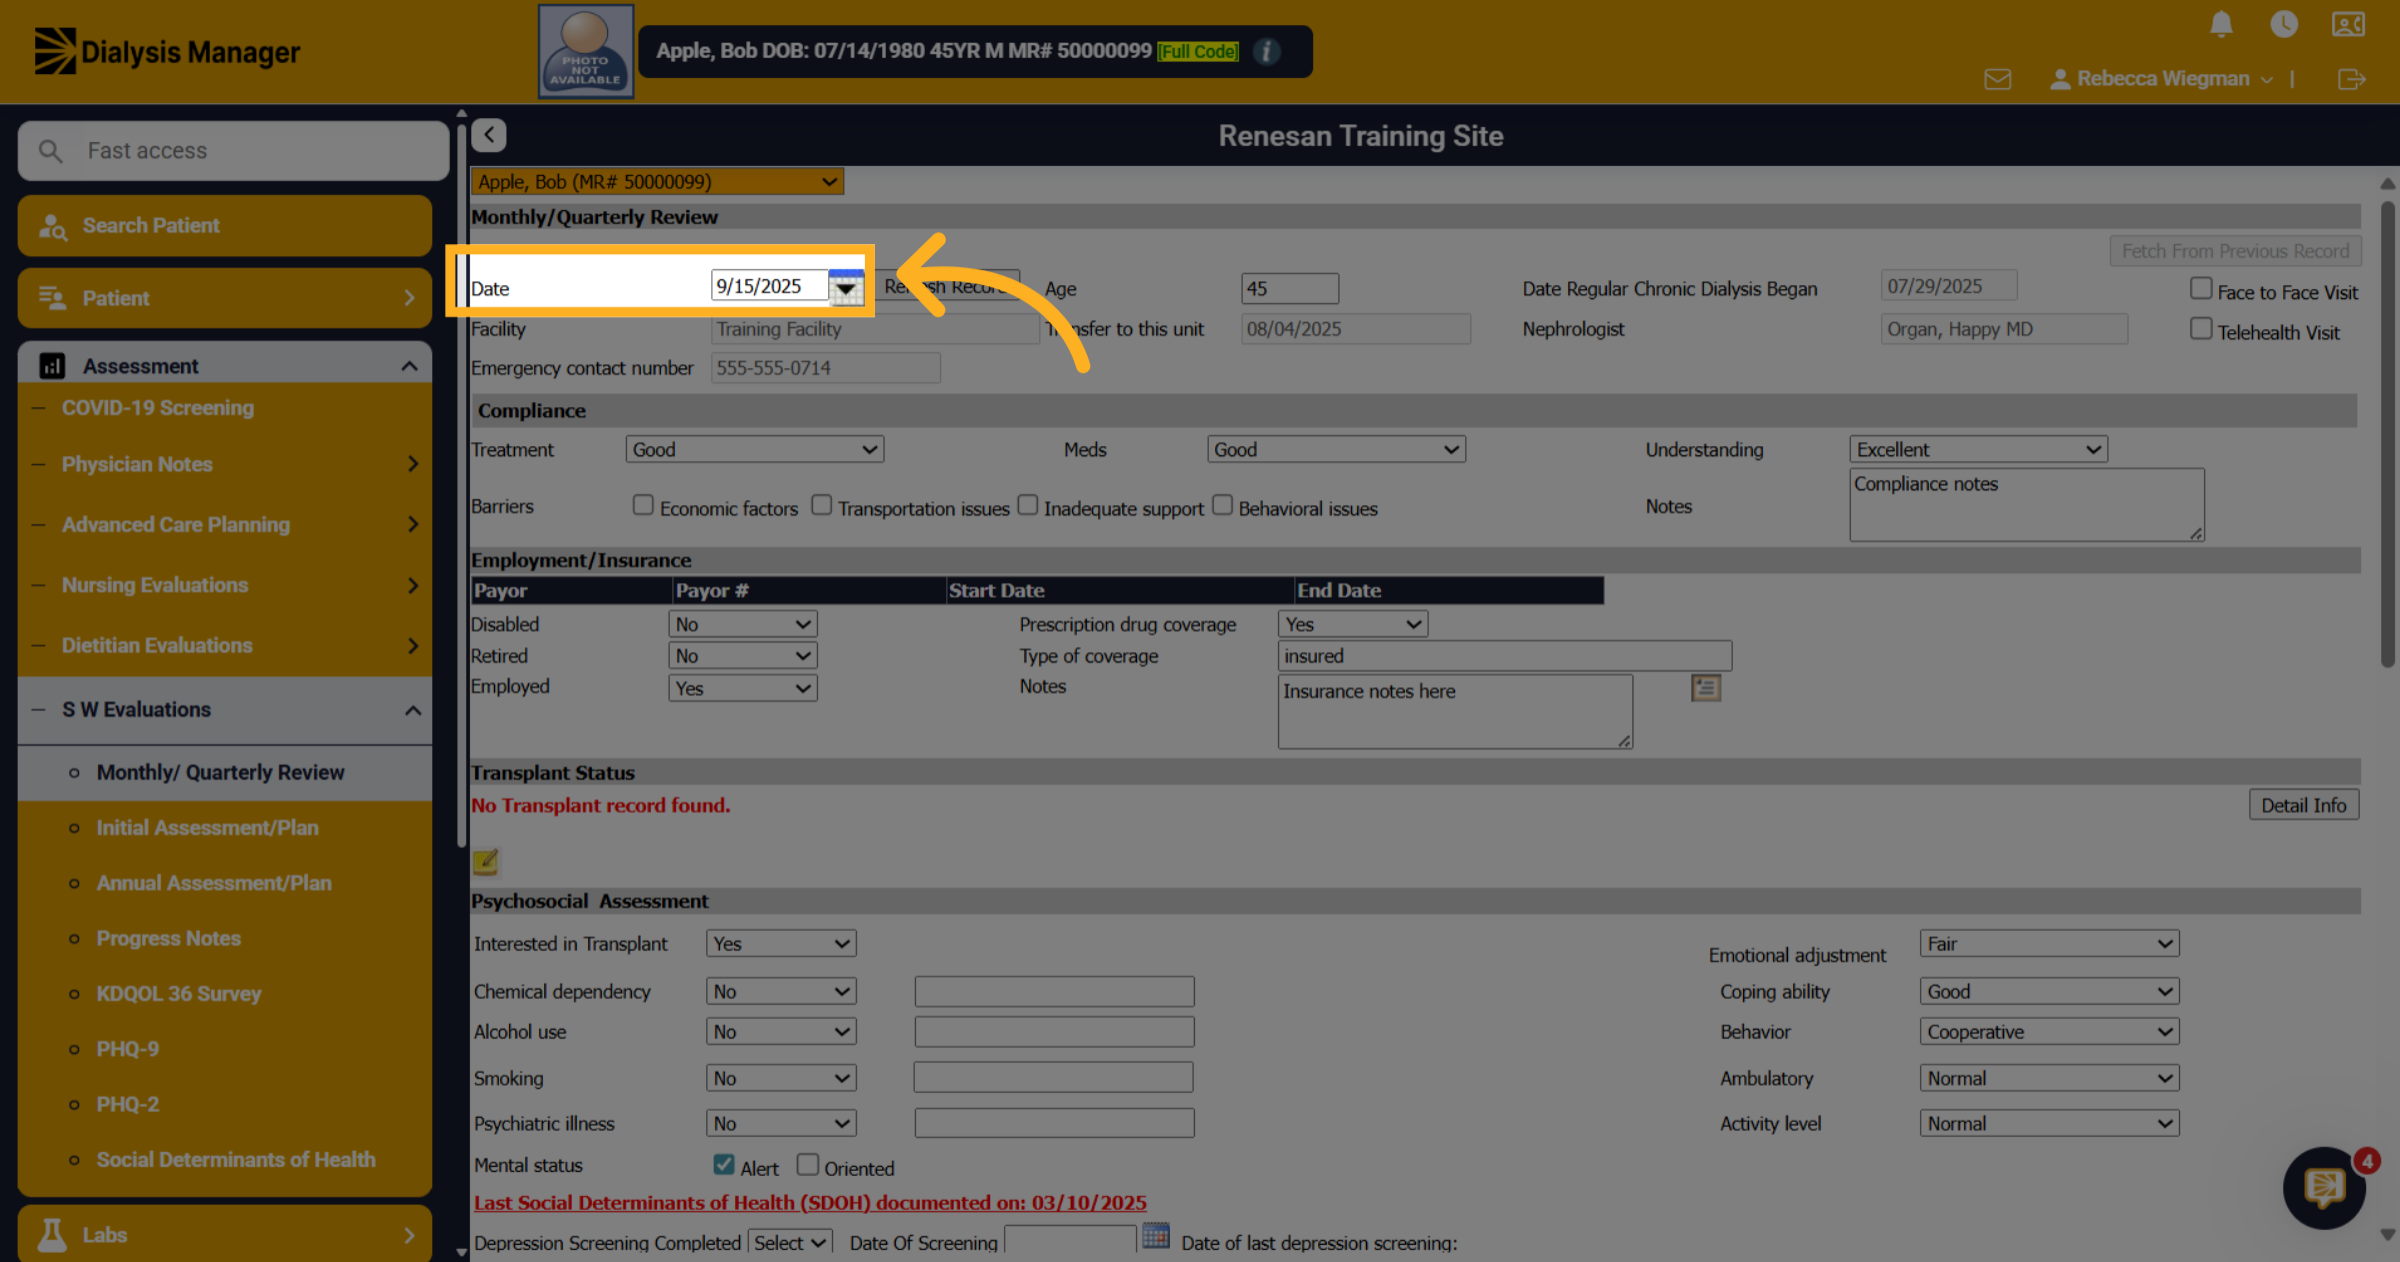Uncheck the Alert mental status box
Viewport: 2400px width, 1262px height.
click(x=724, y=1165)
